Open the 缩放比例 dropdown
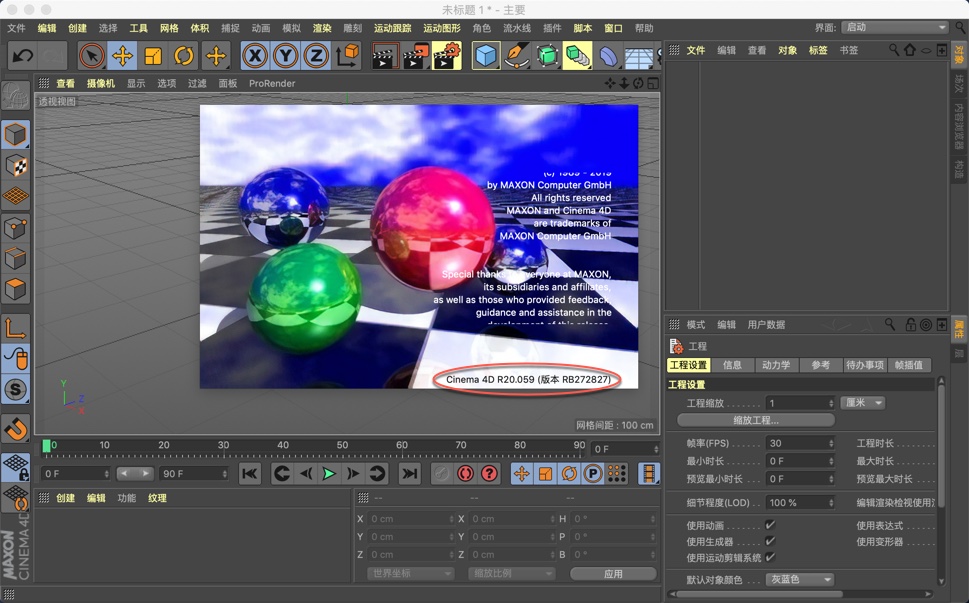The width and height of the screenshot is (969, 603). [x=511, y=573]
